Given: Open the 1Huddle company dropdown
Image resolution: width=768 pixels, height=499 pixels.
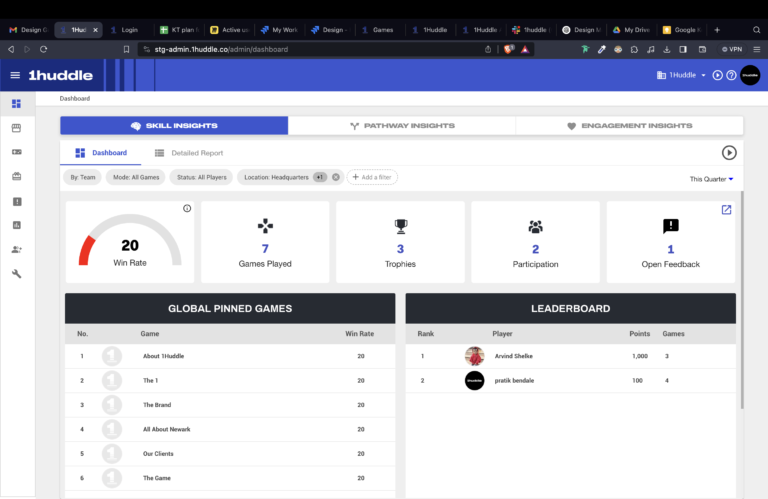Looking at the screenshot, I should (681, 75).
